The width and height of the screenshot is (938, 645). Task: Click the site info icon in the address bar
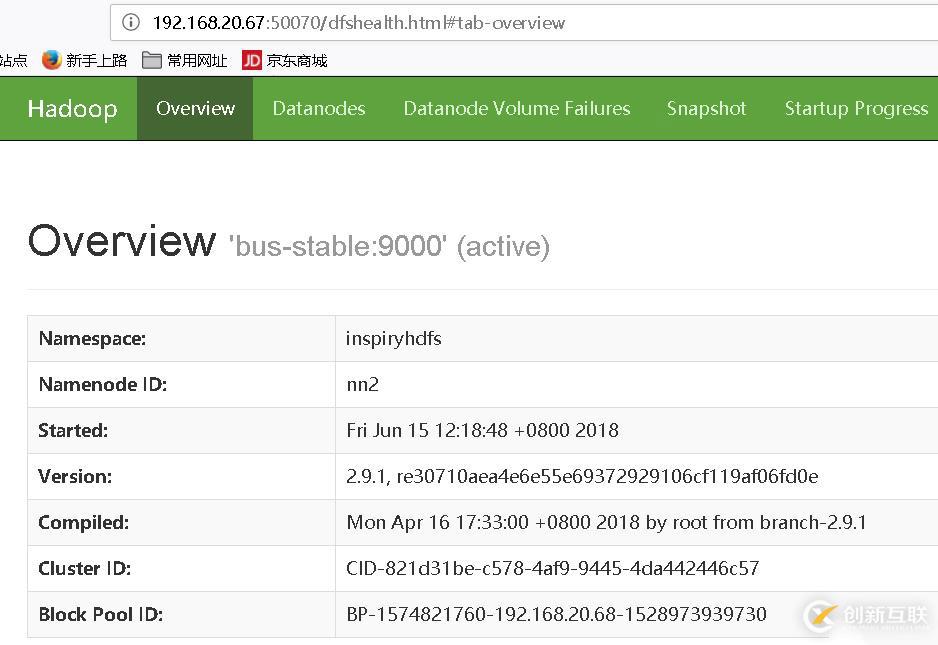click(131, 22)
